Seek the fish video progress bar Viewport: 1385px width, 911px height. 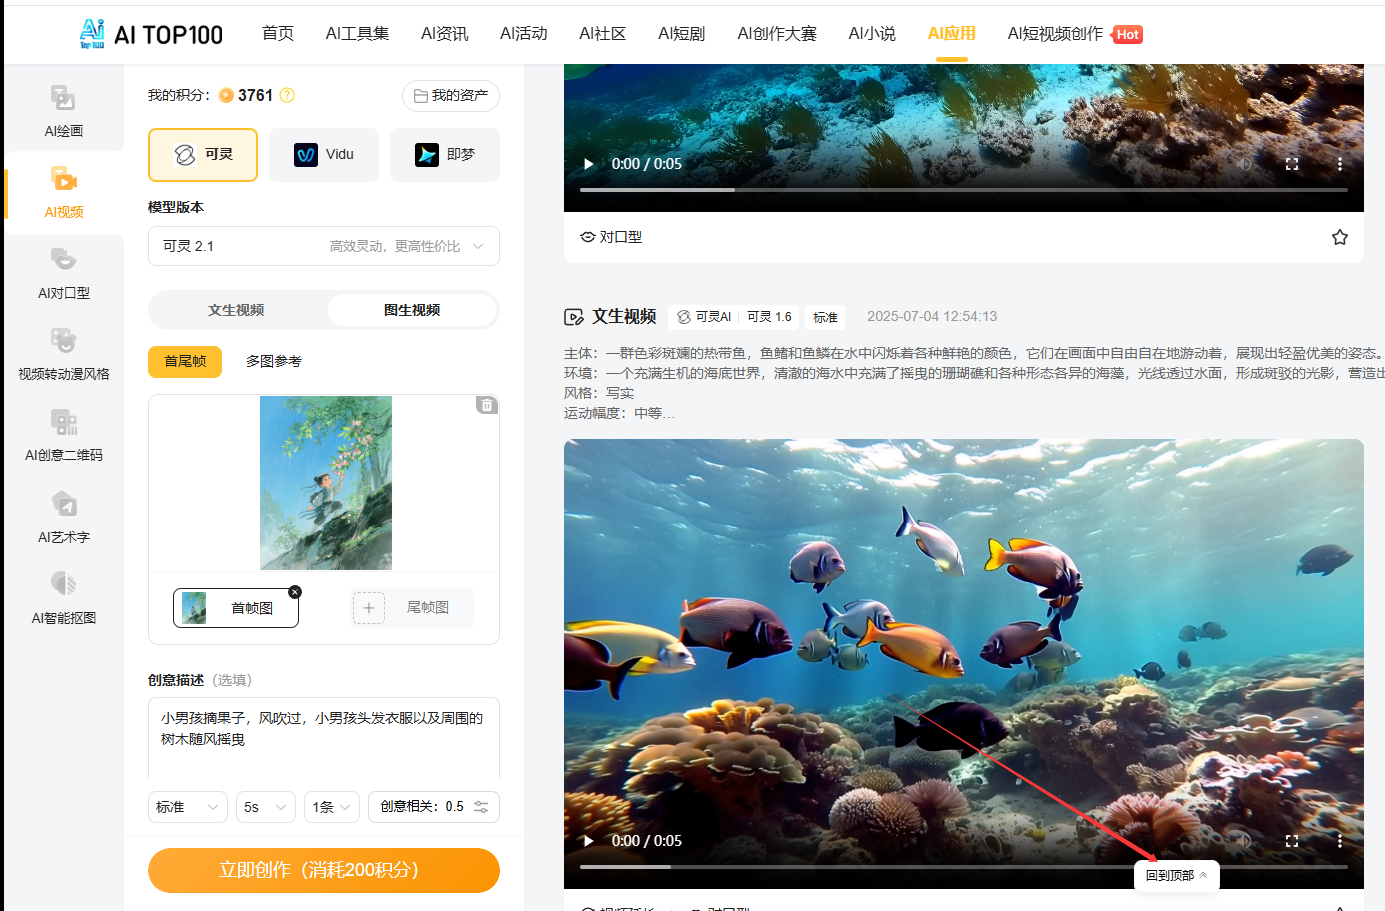[964, 867]
